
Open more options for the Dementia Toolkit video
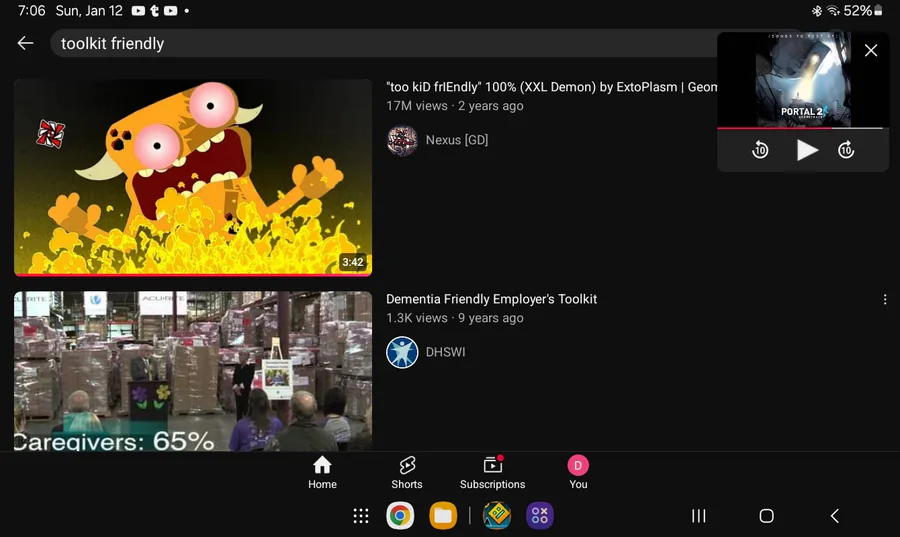point(885,299)
